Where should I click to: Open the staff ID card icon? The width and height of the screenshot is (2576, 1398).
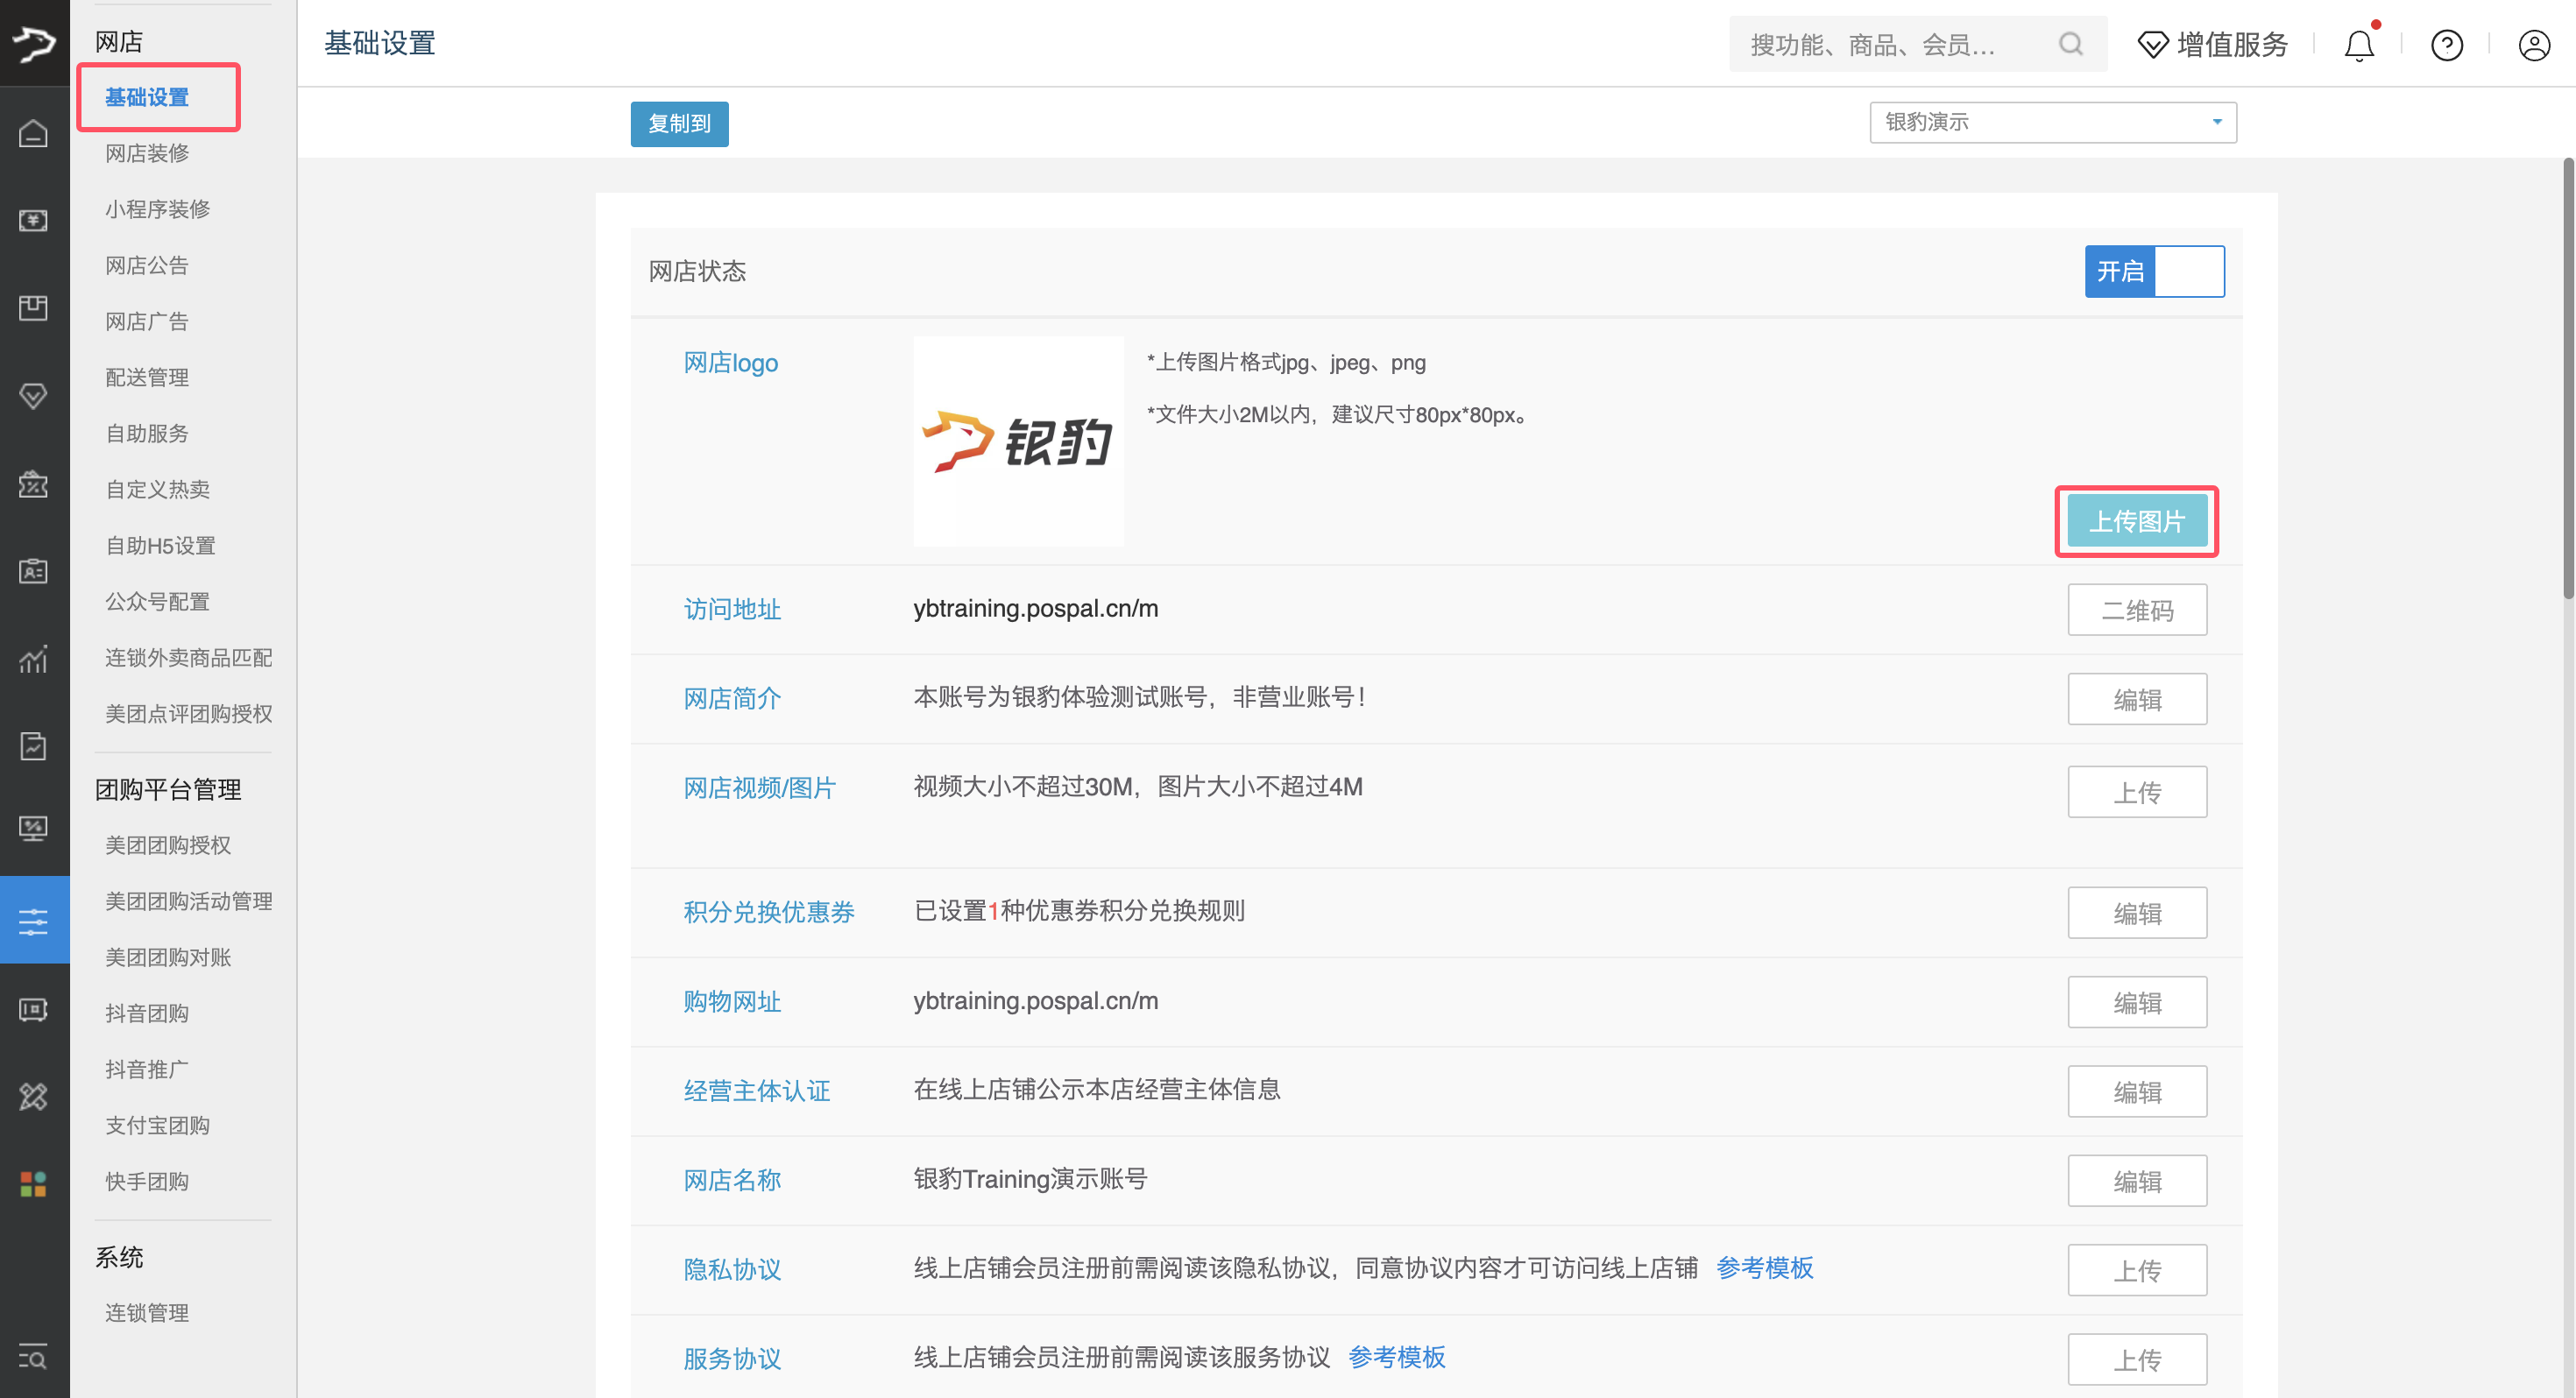[34, 571]
